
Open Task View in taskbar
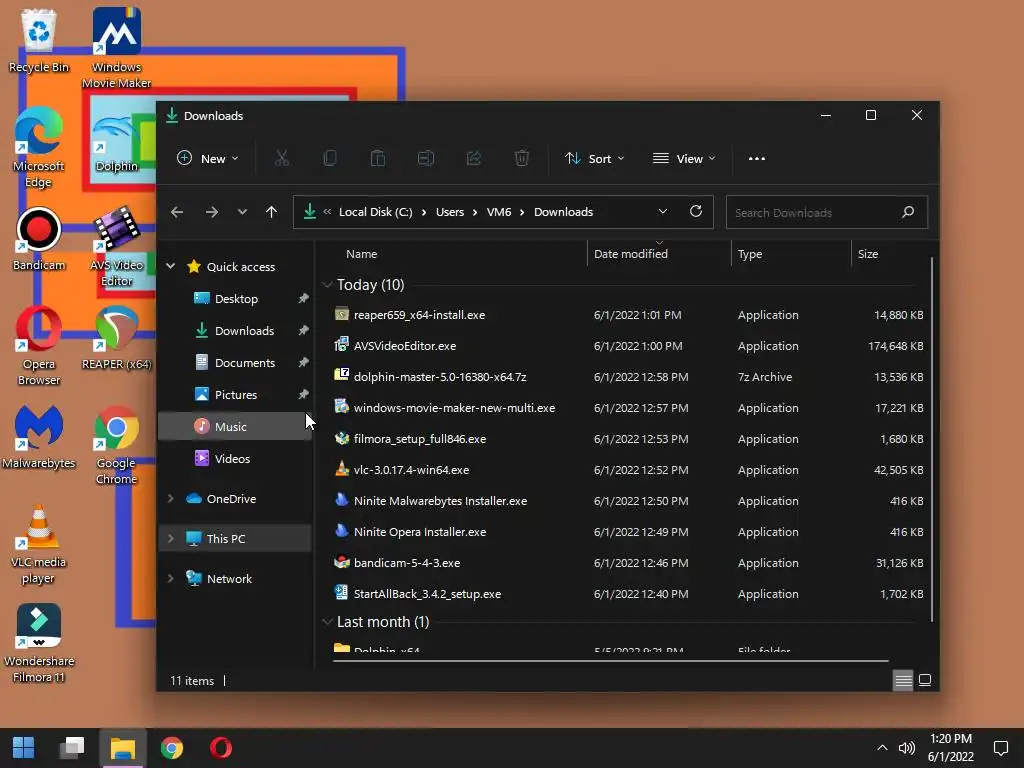72,748
